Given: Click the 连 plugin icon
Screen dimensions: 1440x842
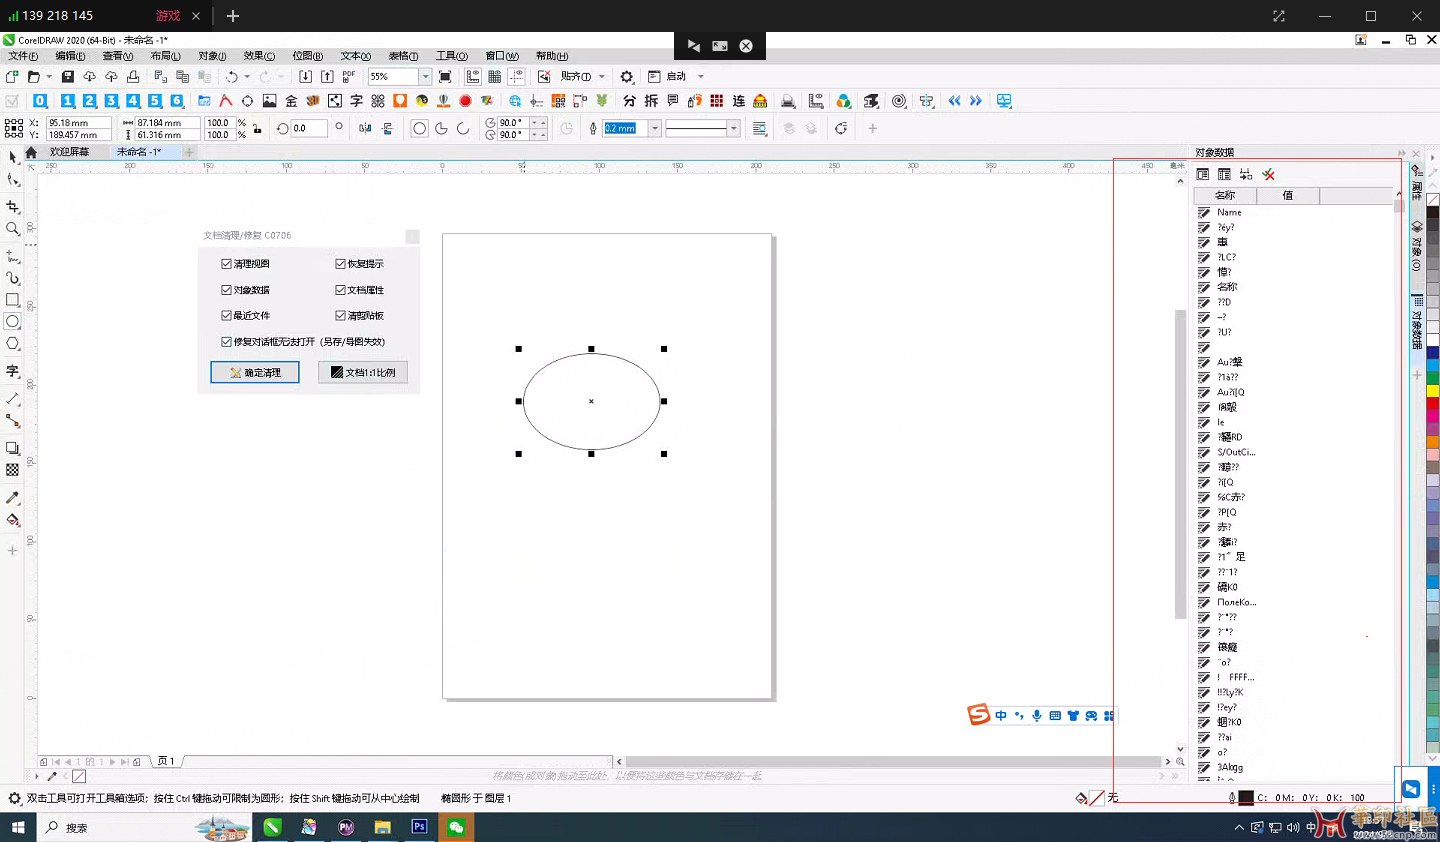Looking at the screenshot, I should coord(739,101).
